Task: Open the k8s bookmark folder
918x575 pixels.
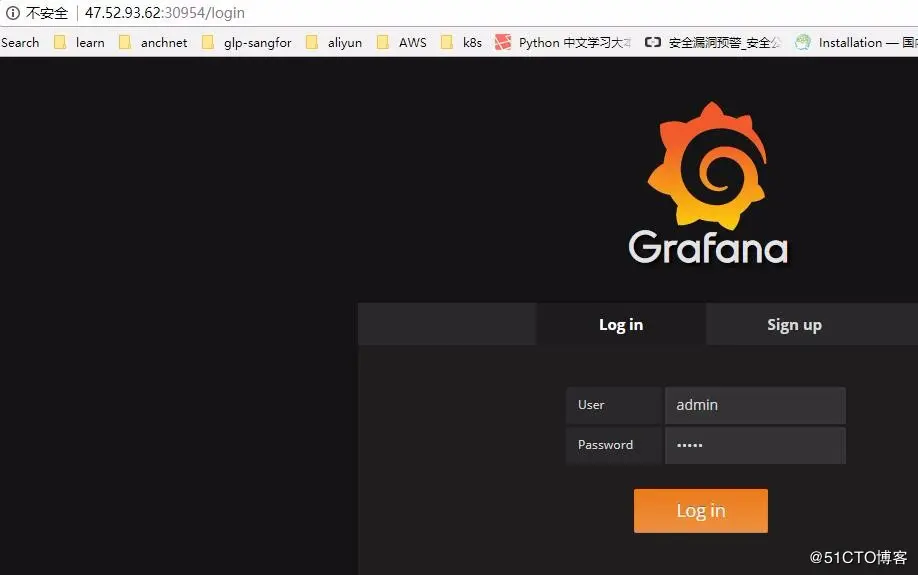Action: (x=461, y=42)
